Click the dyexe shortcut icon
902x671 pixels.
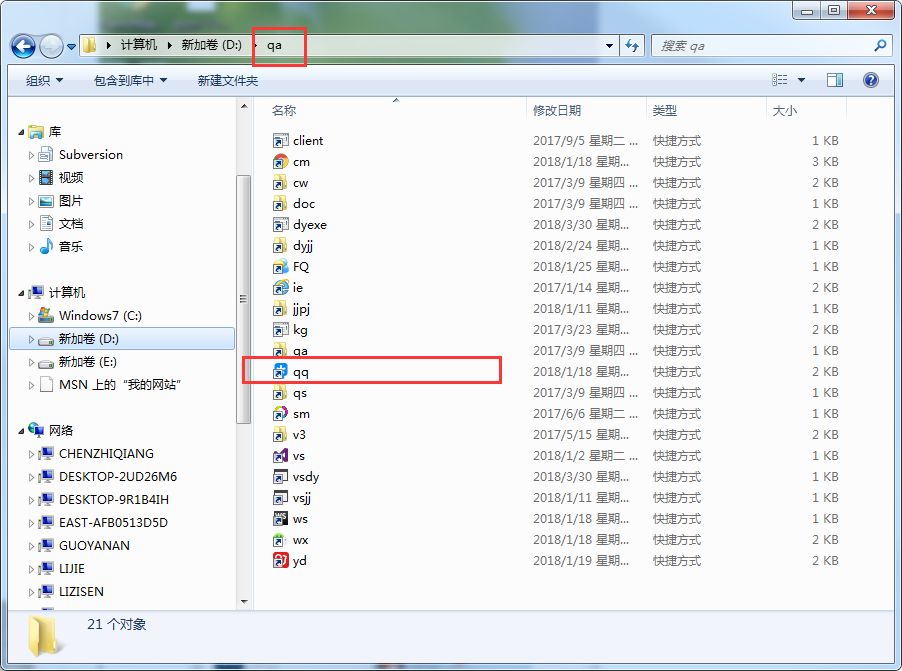(280, 225)
